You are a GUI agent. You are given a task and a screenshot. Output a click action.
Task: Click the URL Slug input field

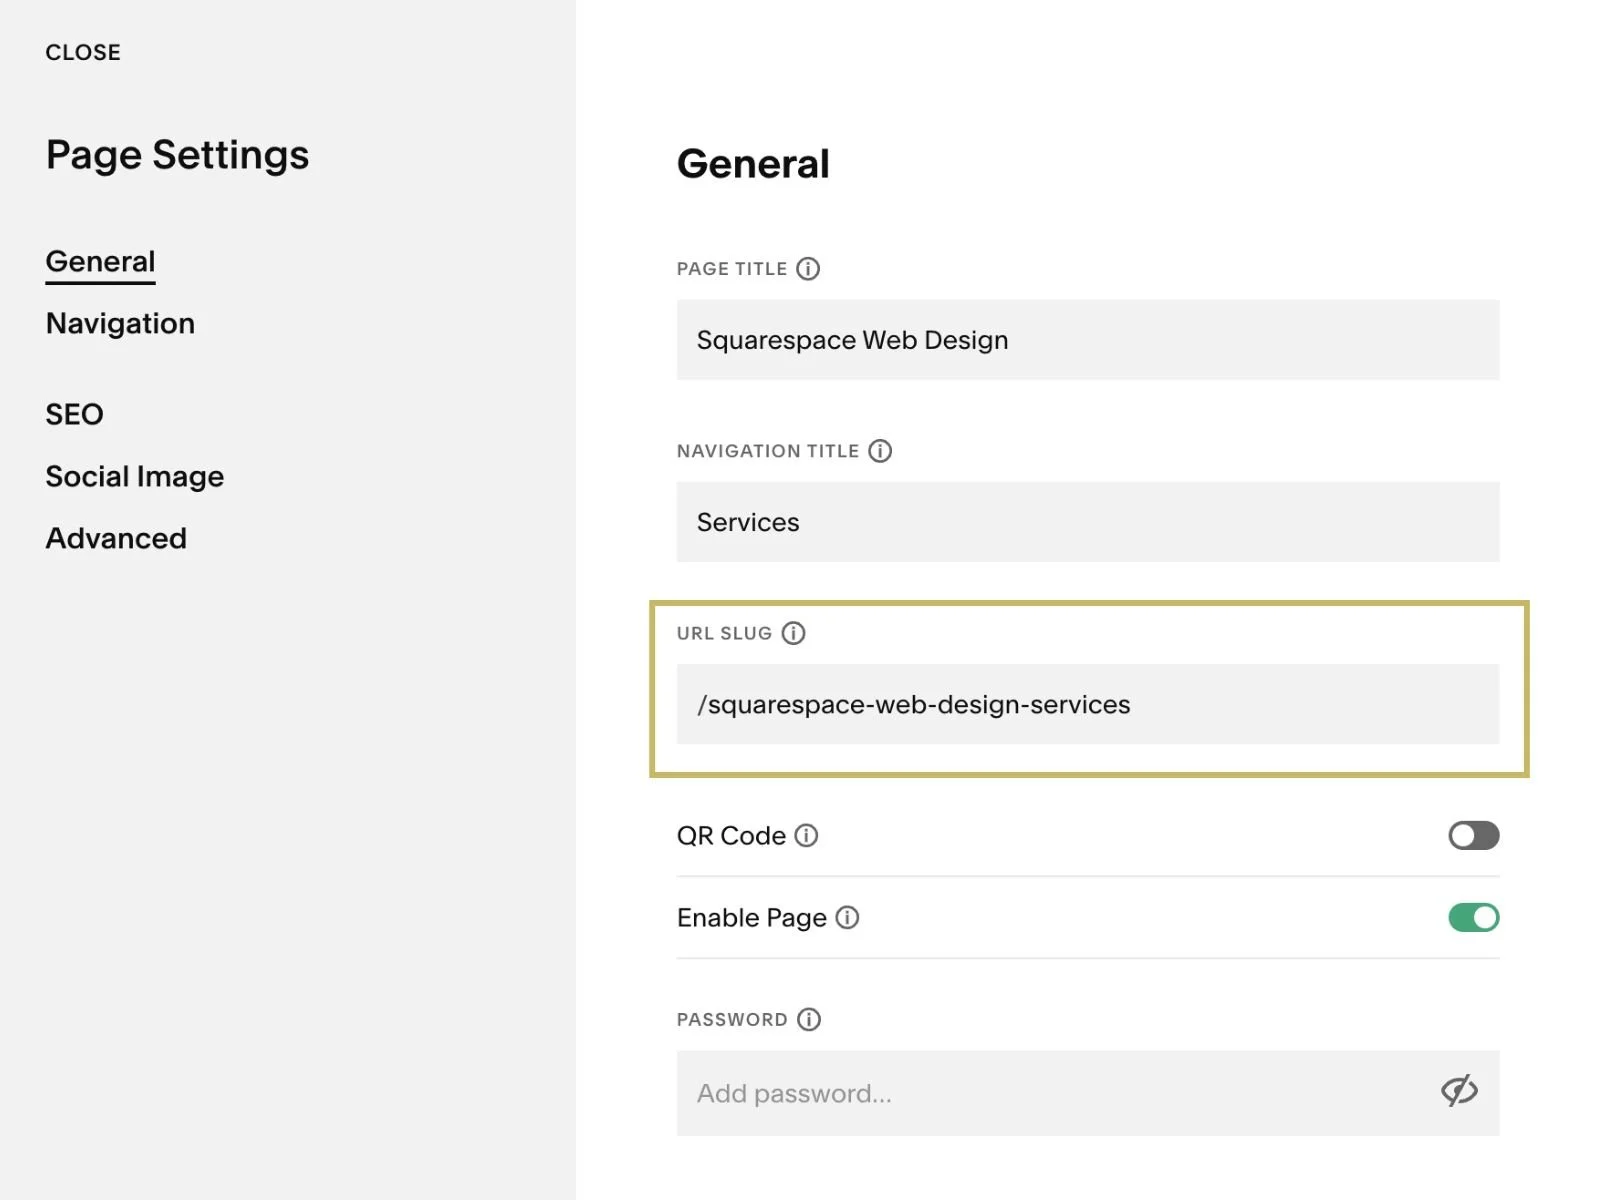click(1087, 704)
